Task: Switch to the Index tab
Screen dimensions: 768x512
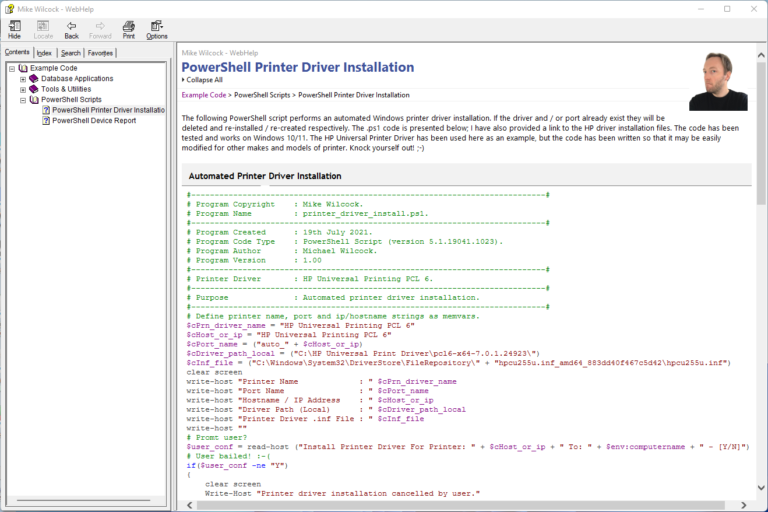Action: pyautogui.click(x=44, y=53)
